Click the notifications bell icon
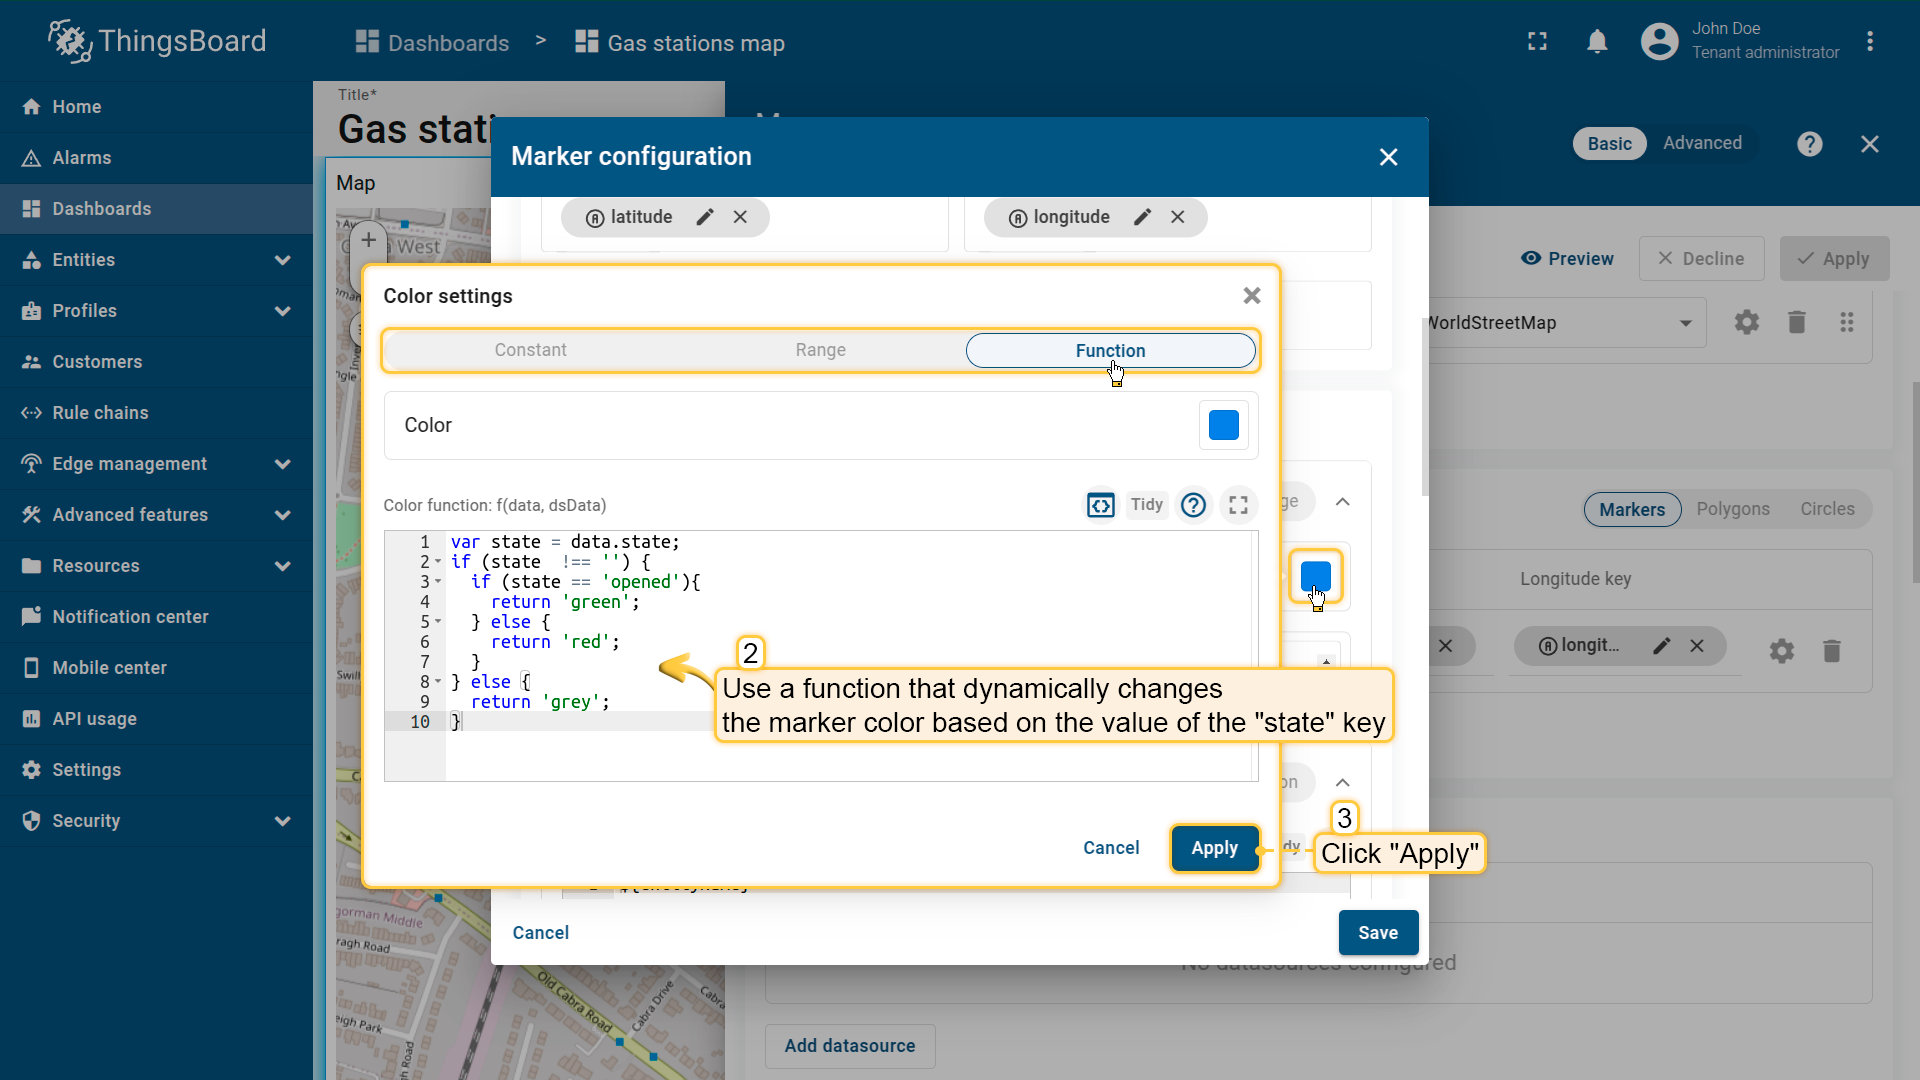 click(1597, 42)
